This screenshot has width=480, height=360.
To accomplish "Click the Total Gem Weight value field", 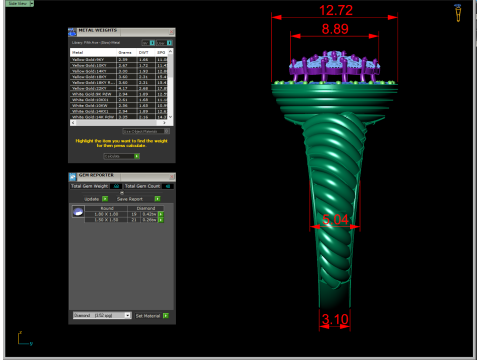I will [116, 186].
